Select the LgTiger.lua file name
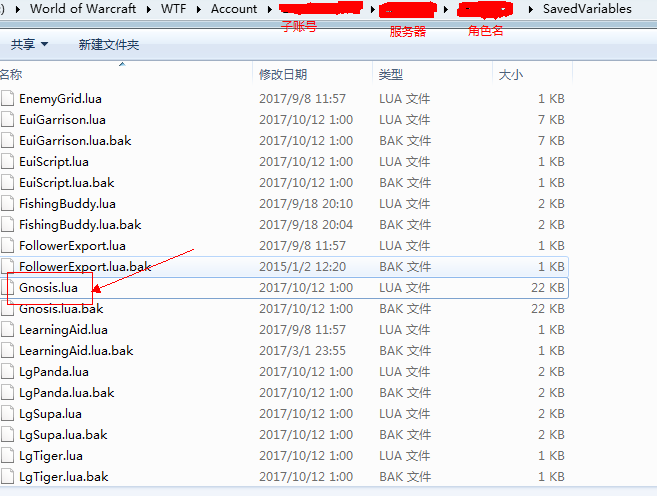Viewport: 657px width, 496px height. (51, 456)
